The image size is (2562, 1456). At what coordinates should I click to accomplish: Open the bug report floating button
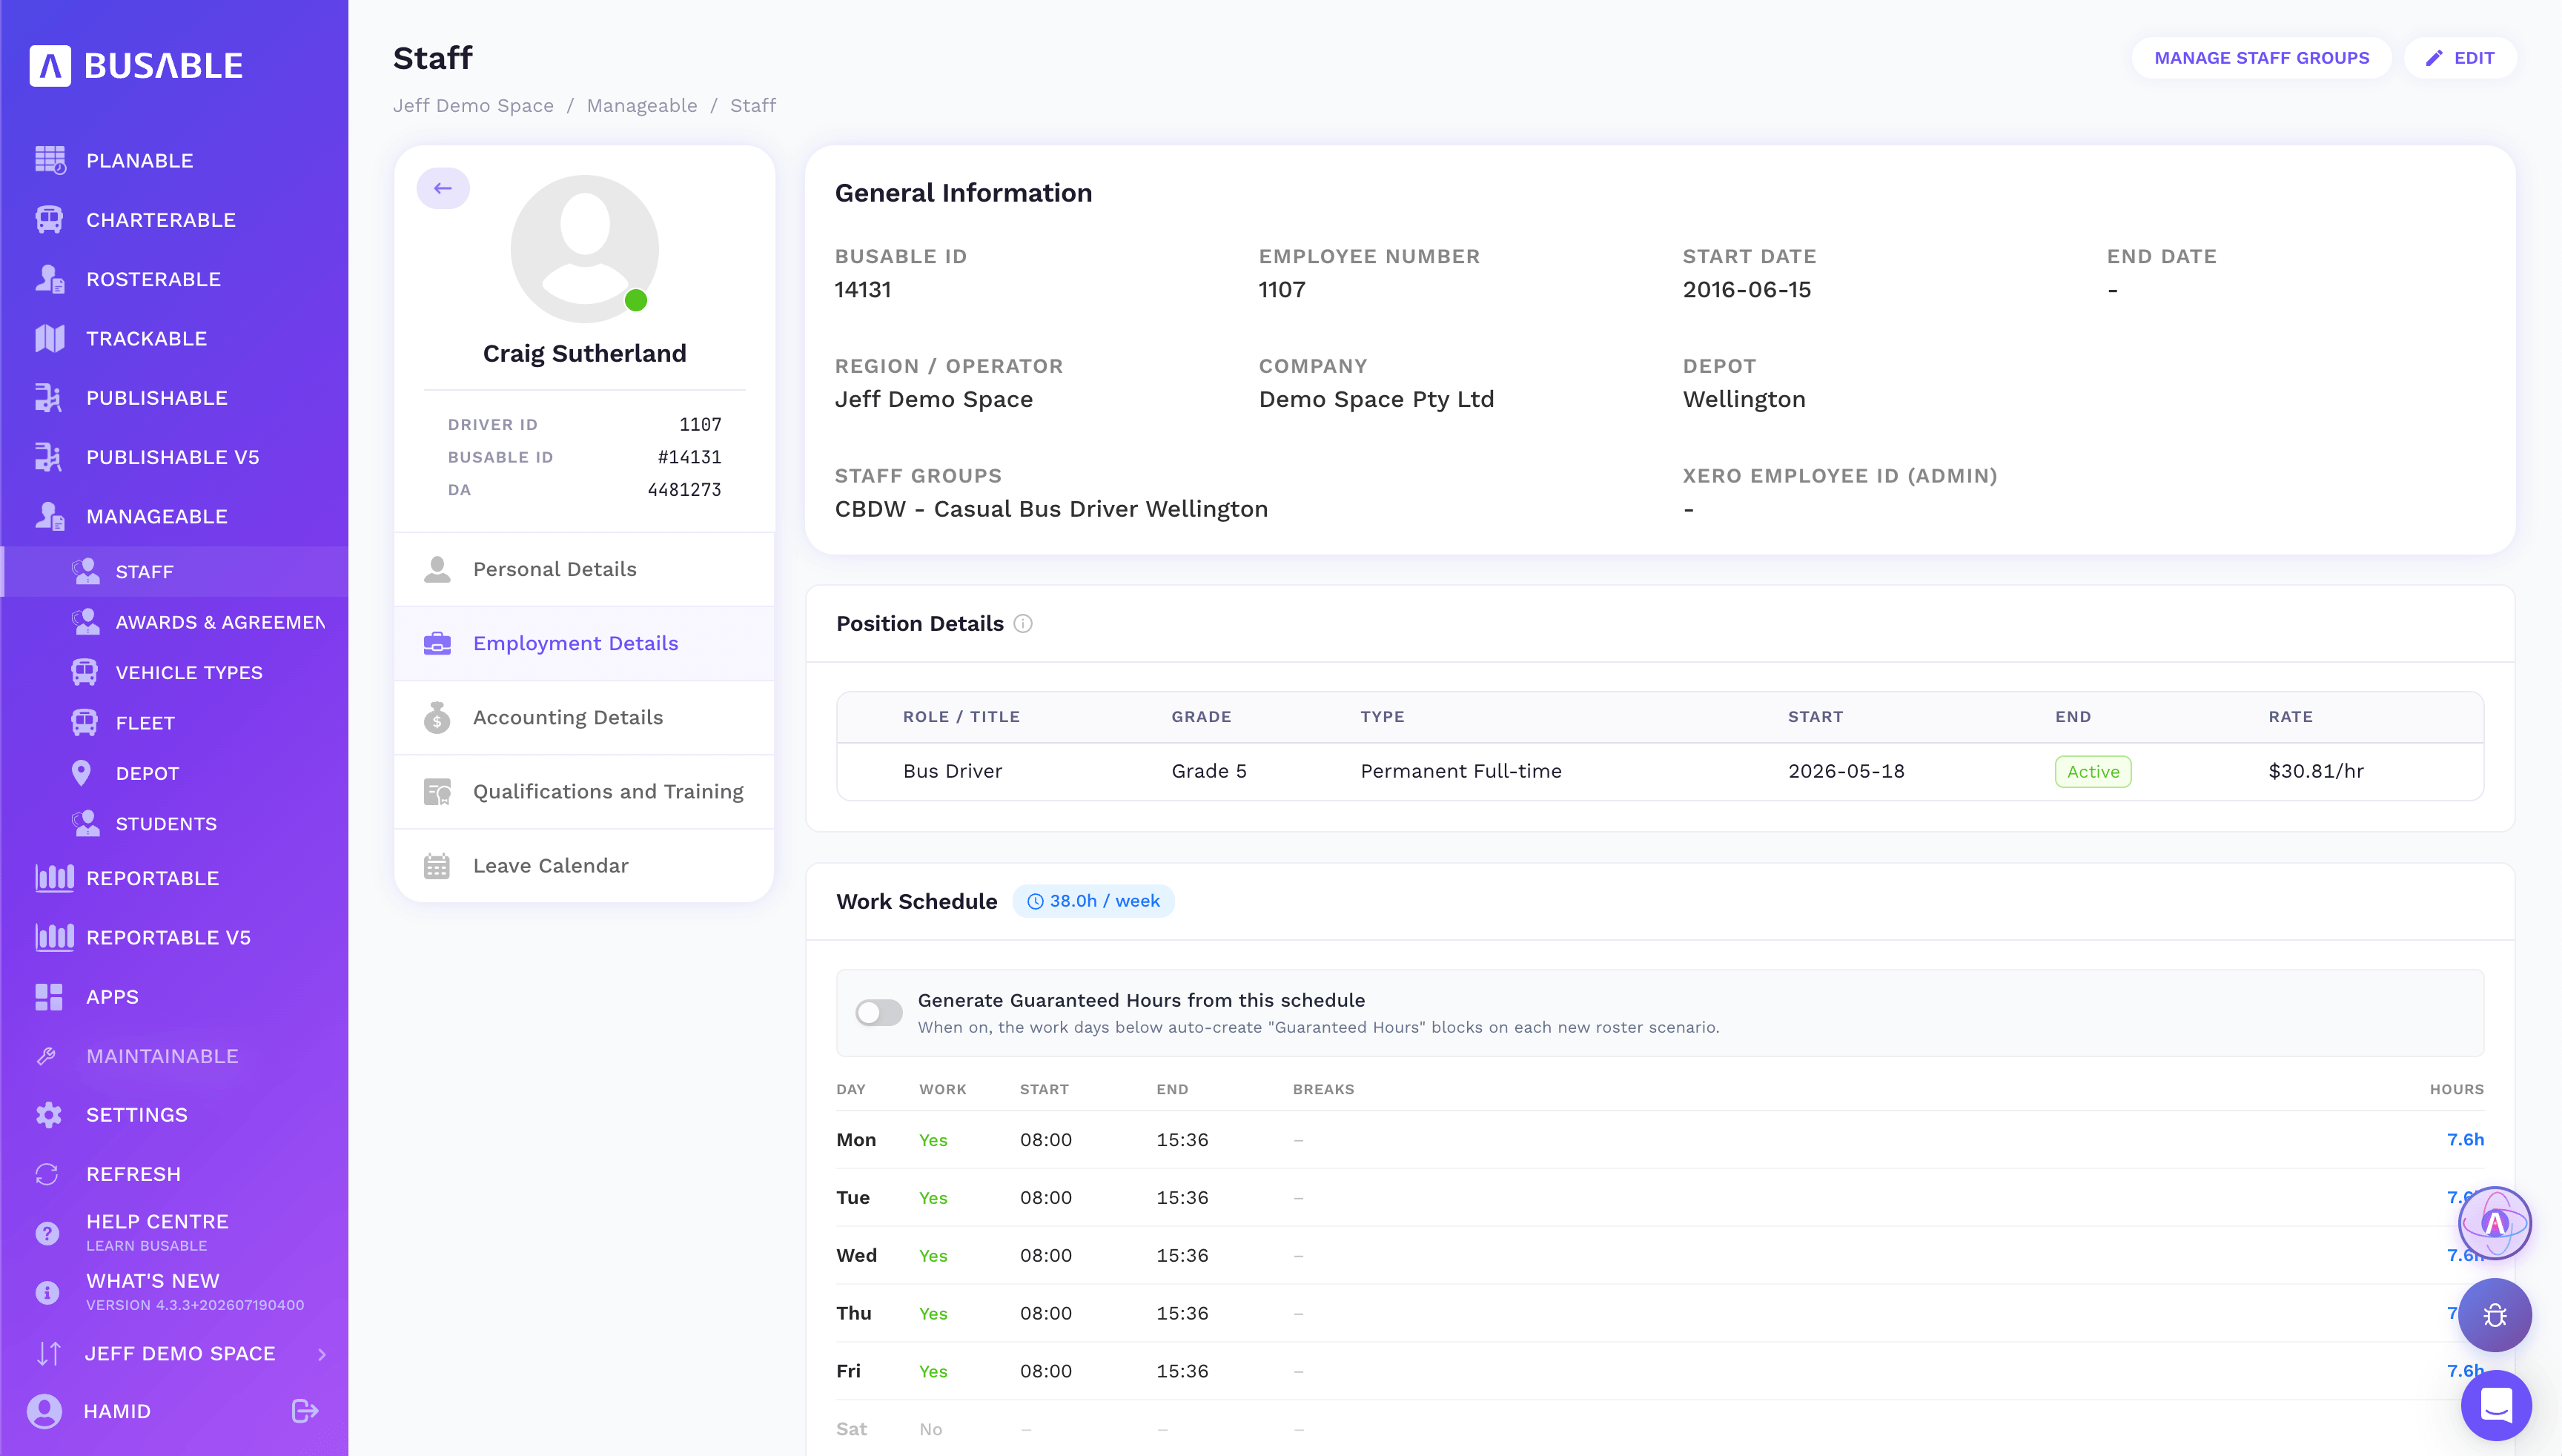click(x=2495, y=1315)
